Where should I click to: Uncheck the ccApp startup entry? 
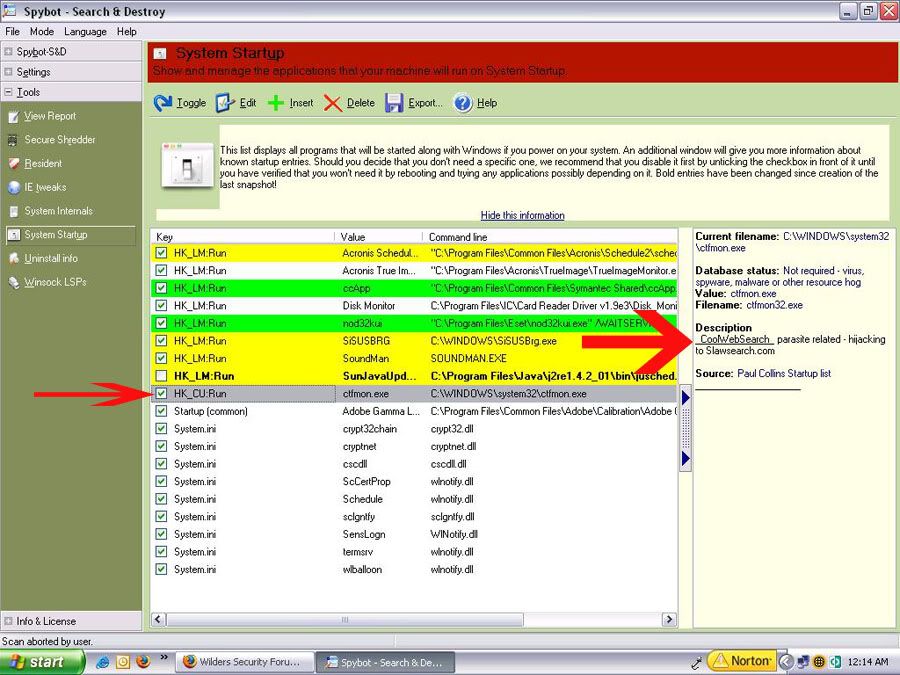(161, 288)
